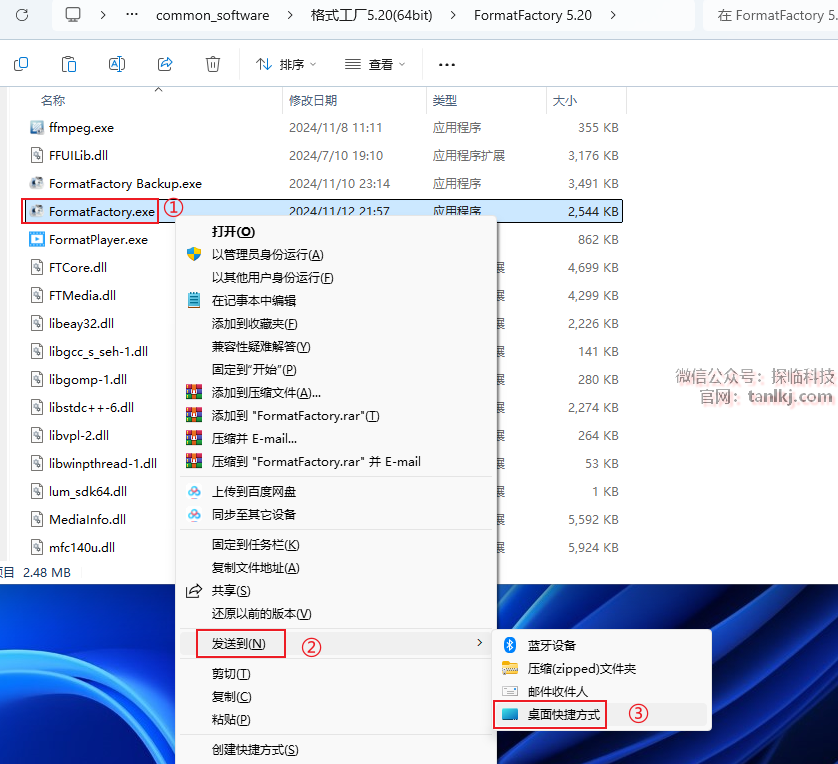Click the rename icon in toolbar

point(117,64)
